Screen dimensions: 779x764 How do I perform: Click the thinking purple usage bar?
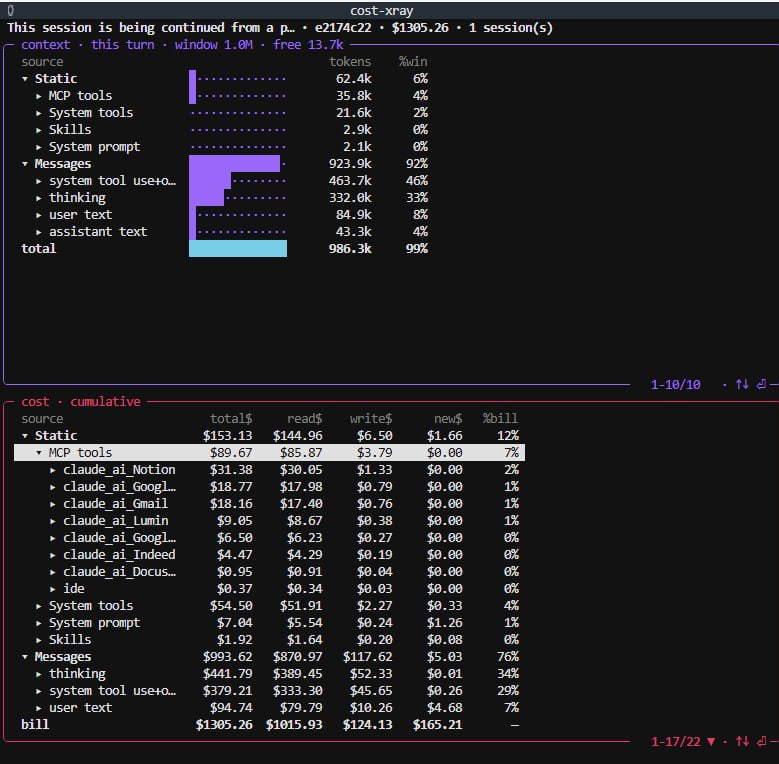(207, 198)
